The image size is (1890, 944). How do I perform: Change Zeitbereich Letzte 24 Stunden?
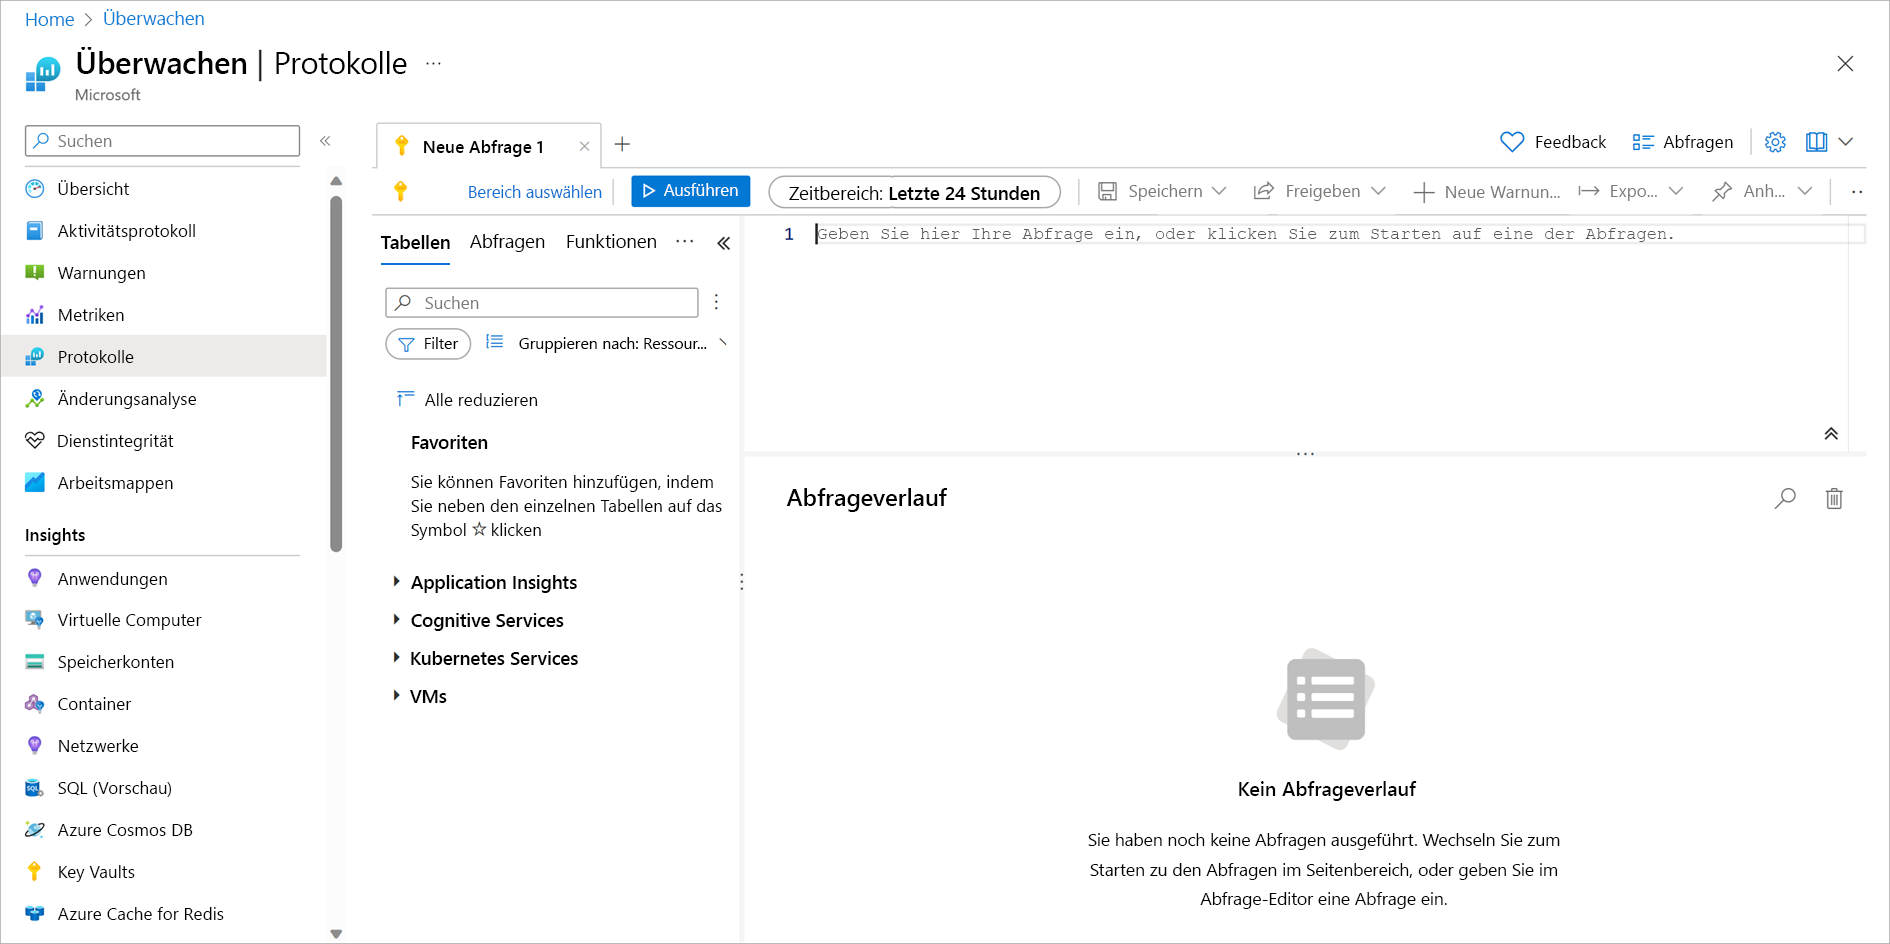914,193
